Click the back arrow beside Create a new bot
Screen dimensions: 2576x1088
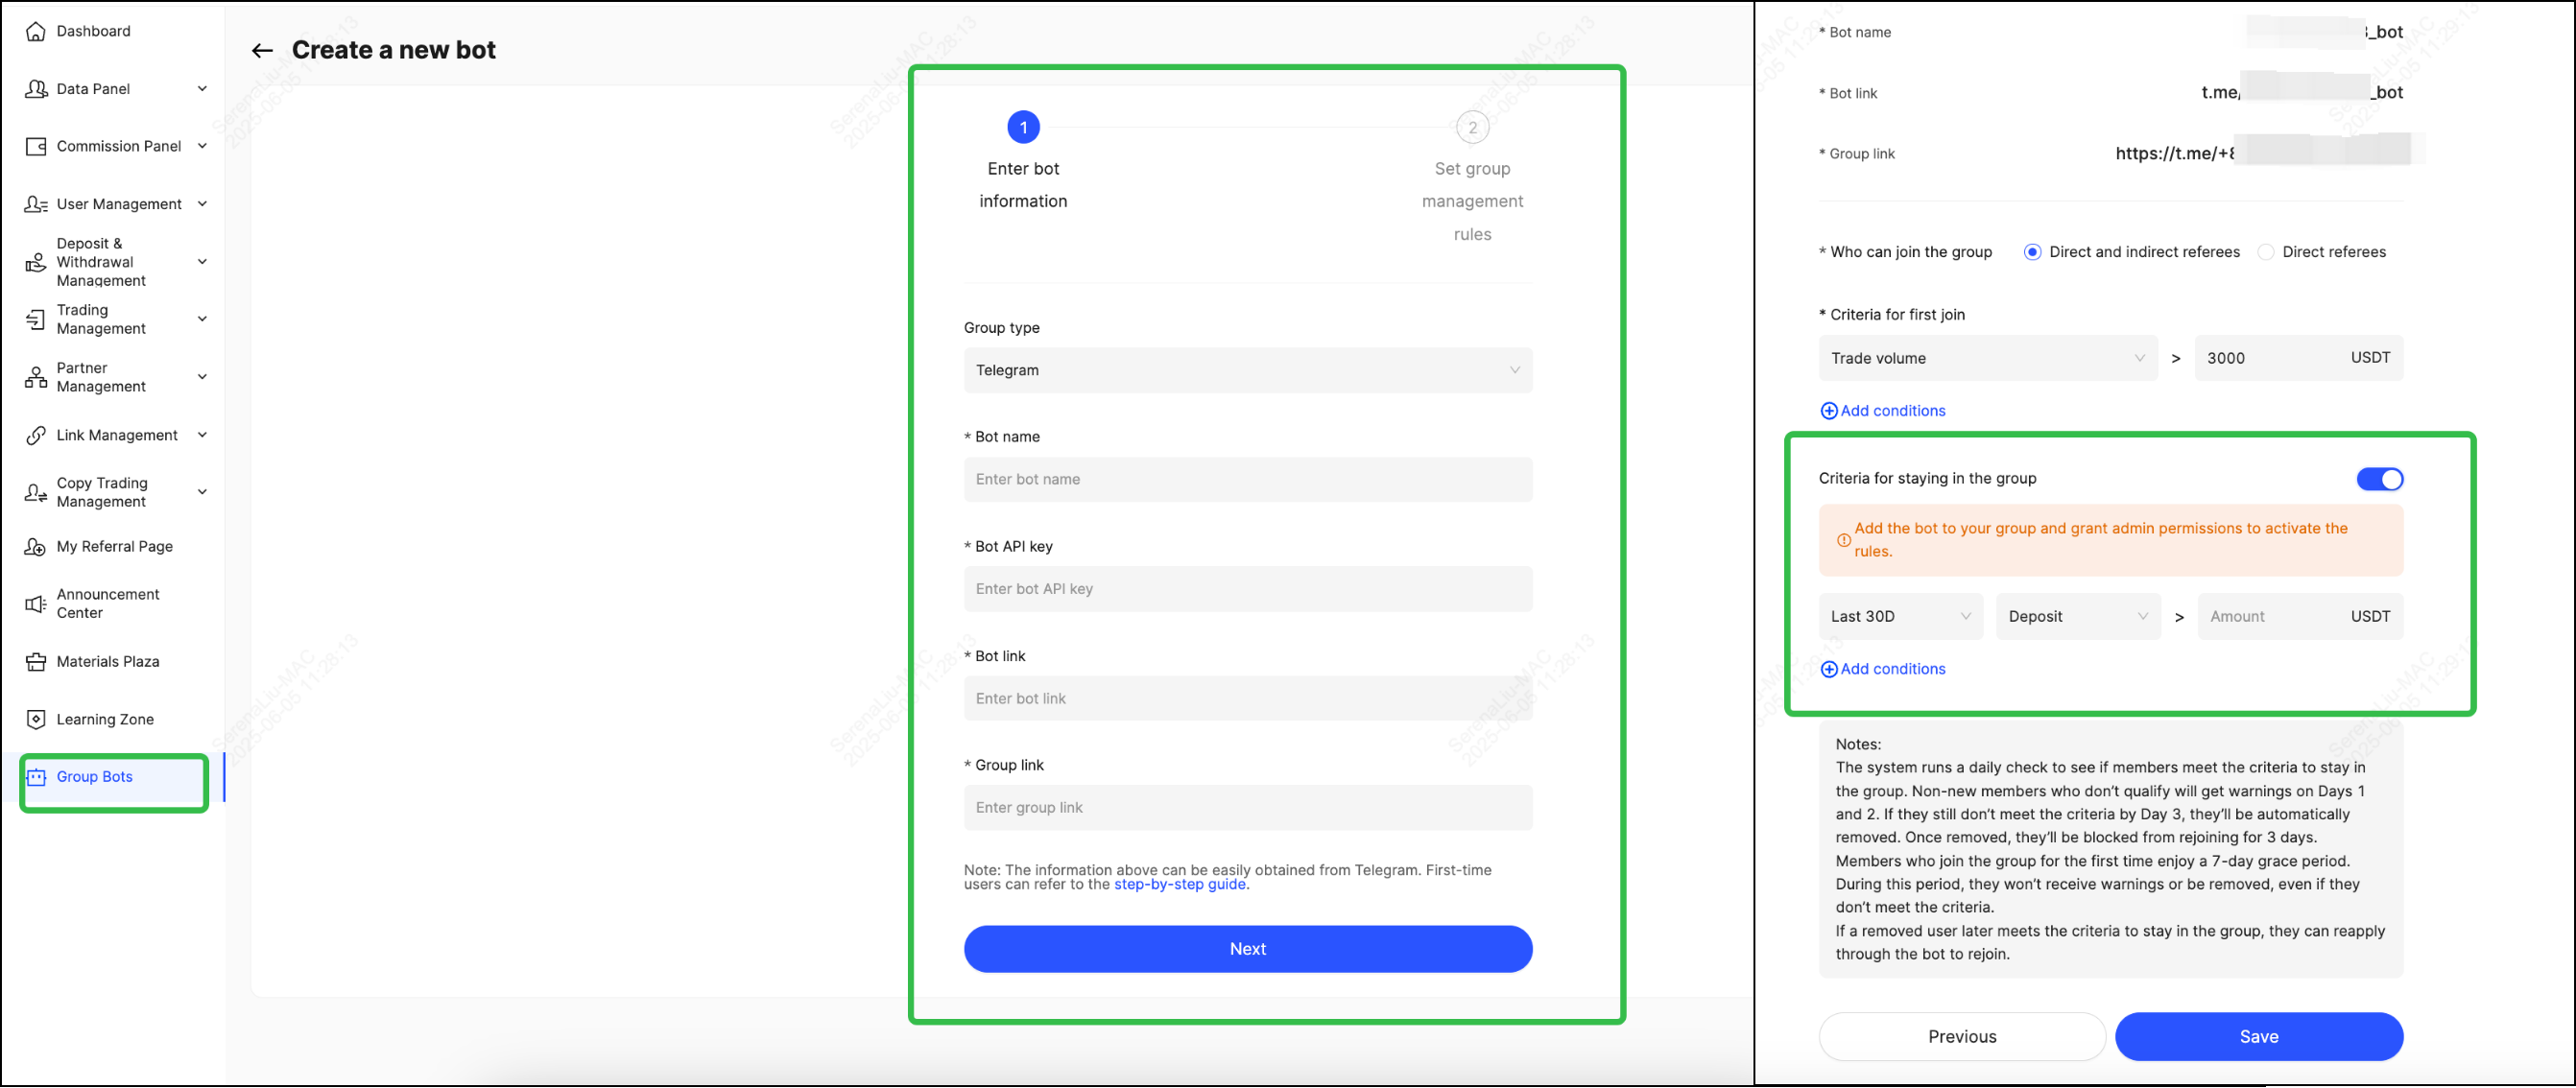[x=262, y=51]
